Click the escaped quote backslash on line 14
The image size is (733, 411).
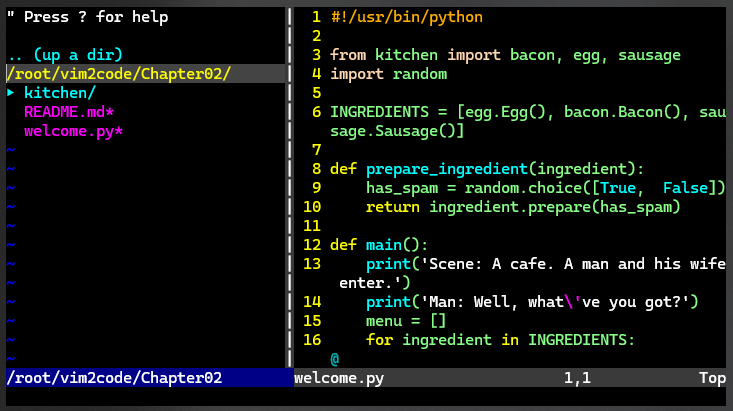[568, 302]
